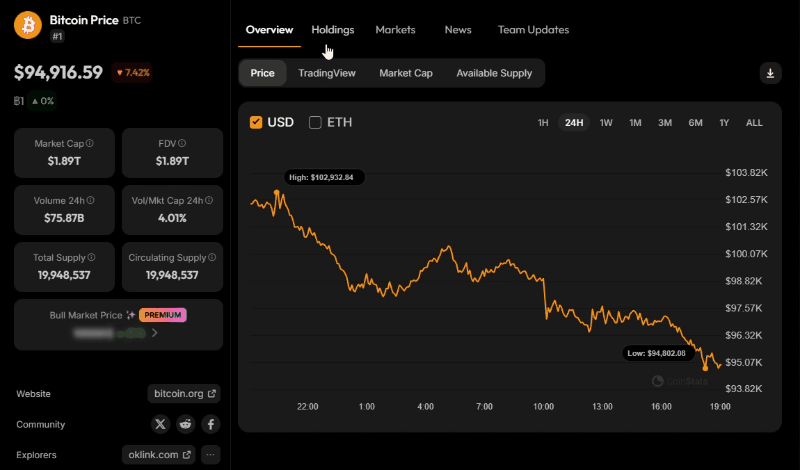Expand the Bull Market Price chevron
Viewport: 800px width, 470px height.
coord(154,332)
